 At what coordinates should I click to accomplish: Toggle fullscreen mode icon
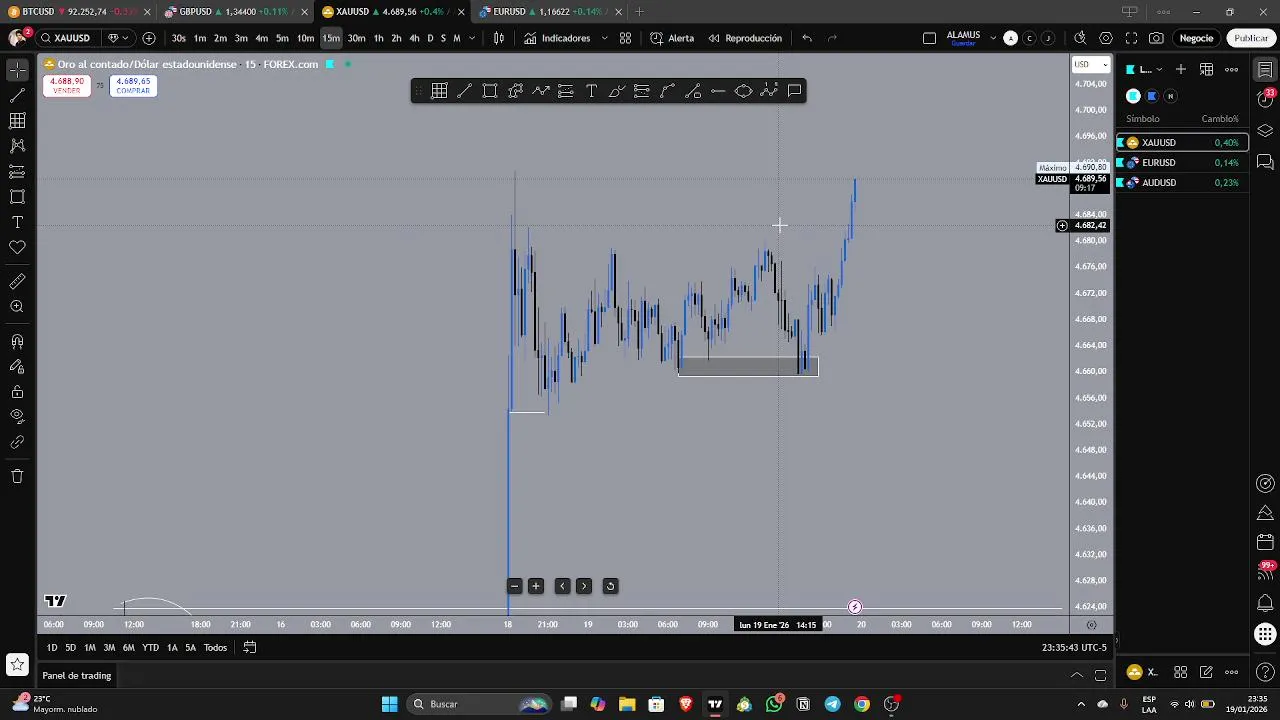pyautogui.click(x=1131, y=38)
